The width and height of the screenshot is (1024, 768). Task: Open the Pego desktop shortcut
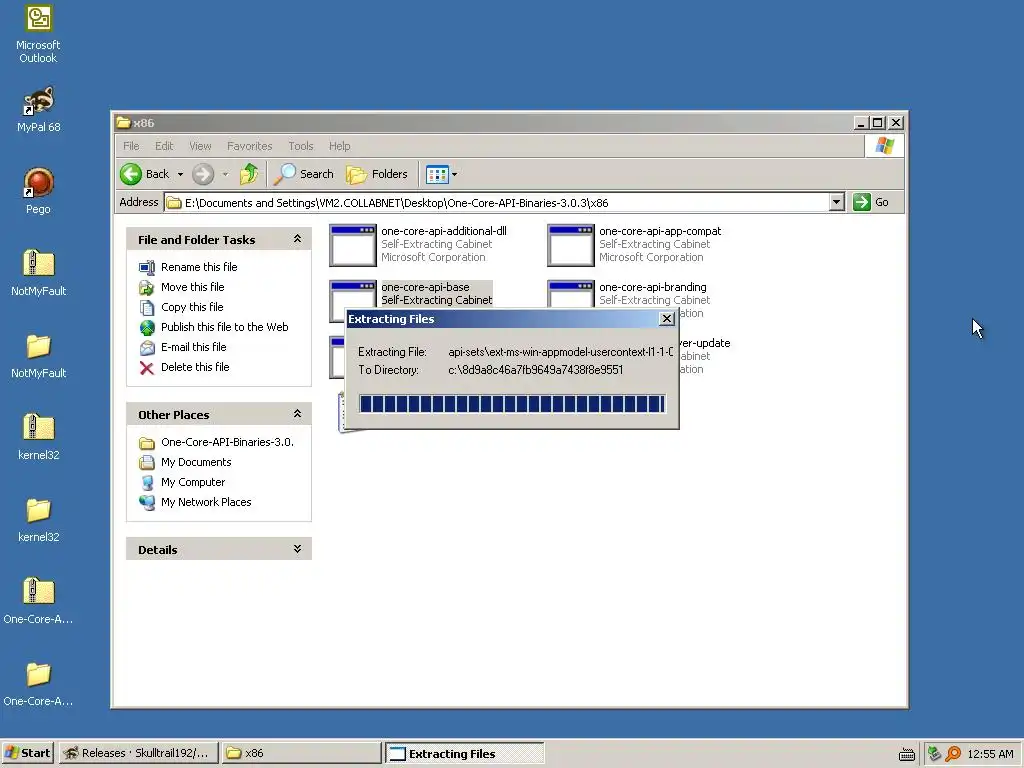point(38,191)
